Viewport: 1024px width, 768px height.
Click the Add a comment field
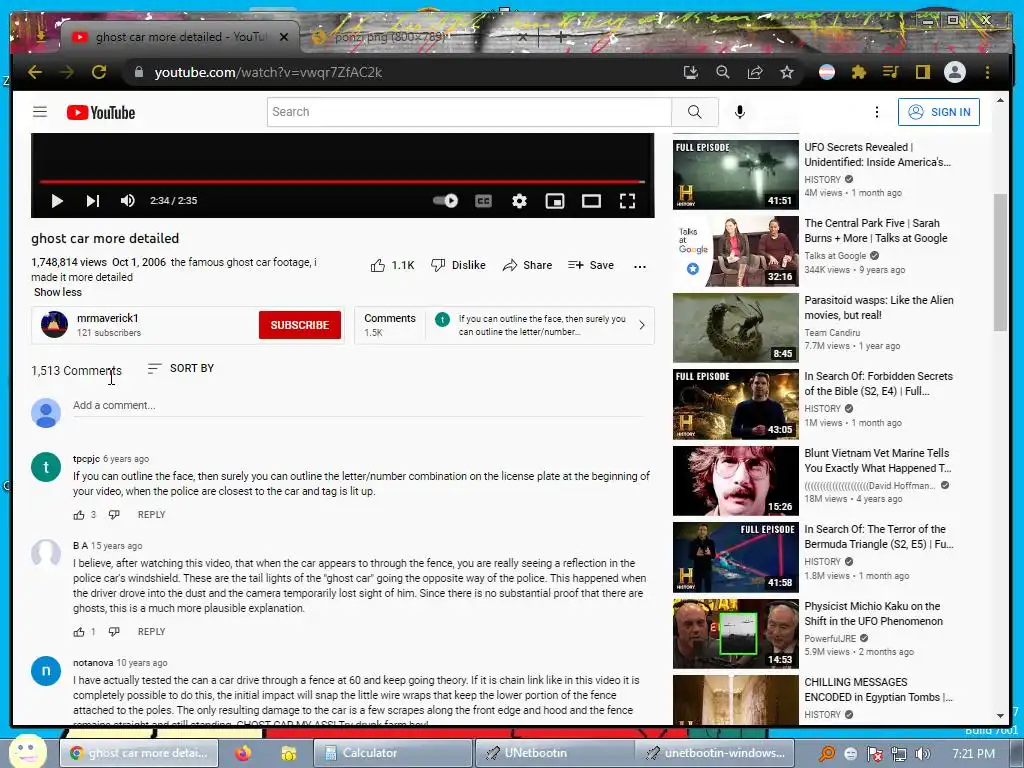click(x=359, y=406)
